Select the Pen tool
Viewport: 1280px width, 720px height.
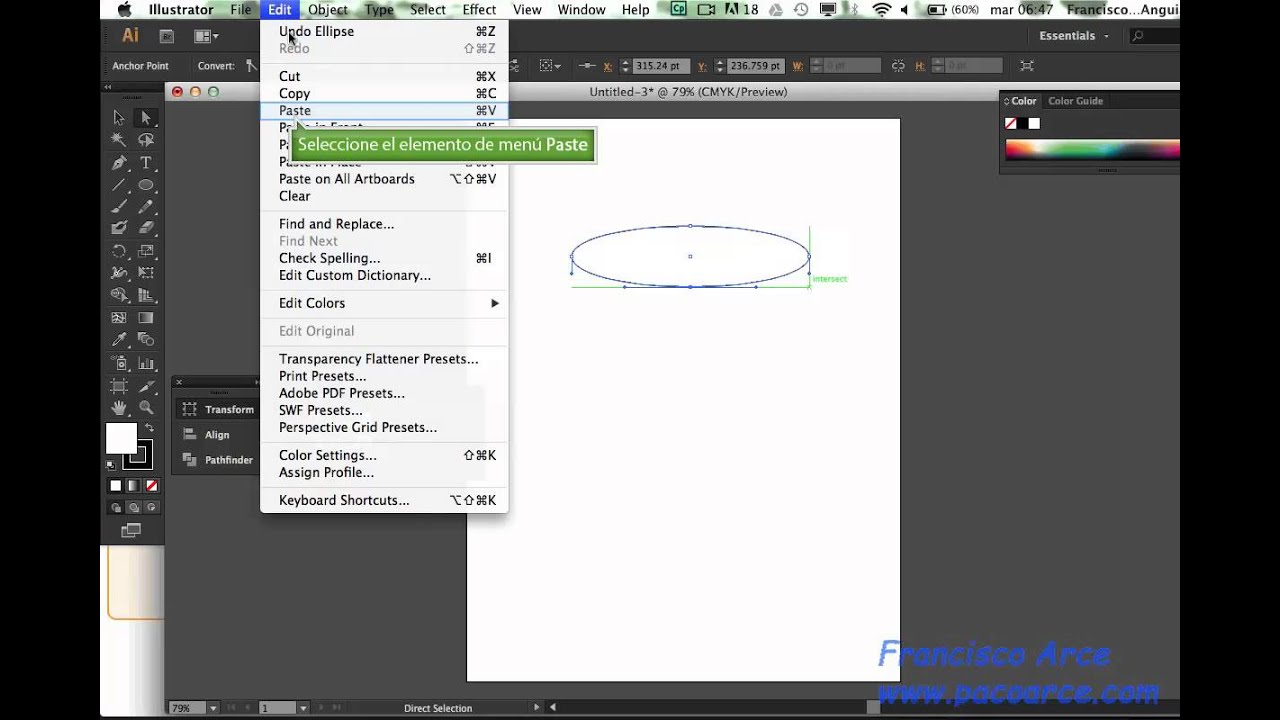click(x=119, y=163)
